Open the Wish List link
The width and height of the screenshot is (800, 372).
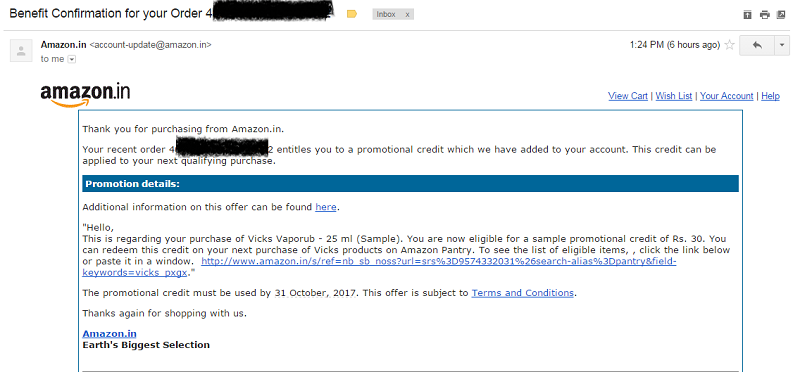point(673,96)
